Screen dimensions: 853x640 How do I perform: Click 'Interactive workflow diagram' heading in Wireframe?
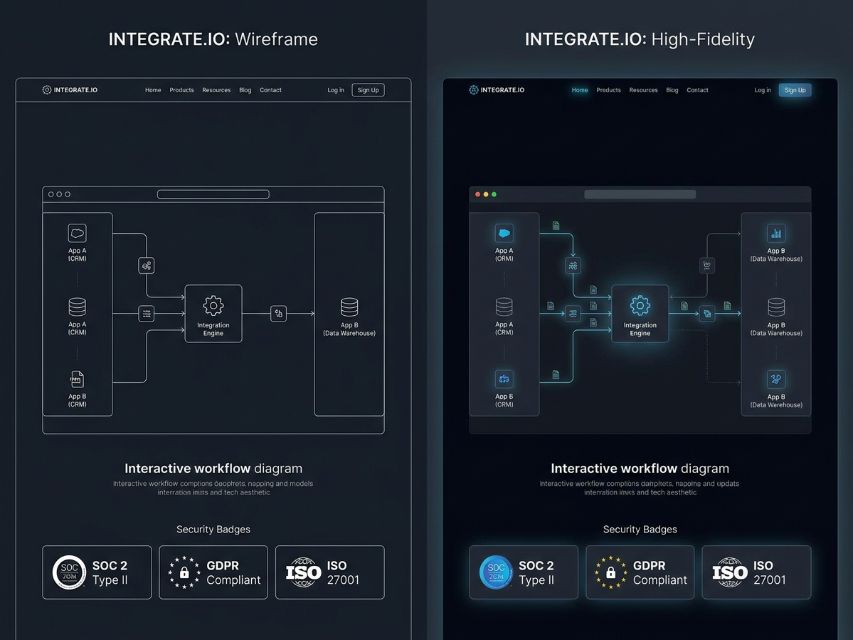click(213, 469)
